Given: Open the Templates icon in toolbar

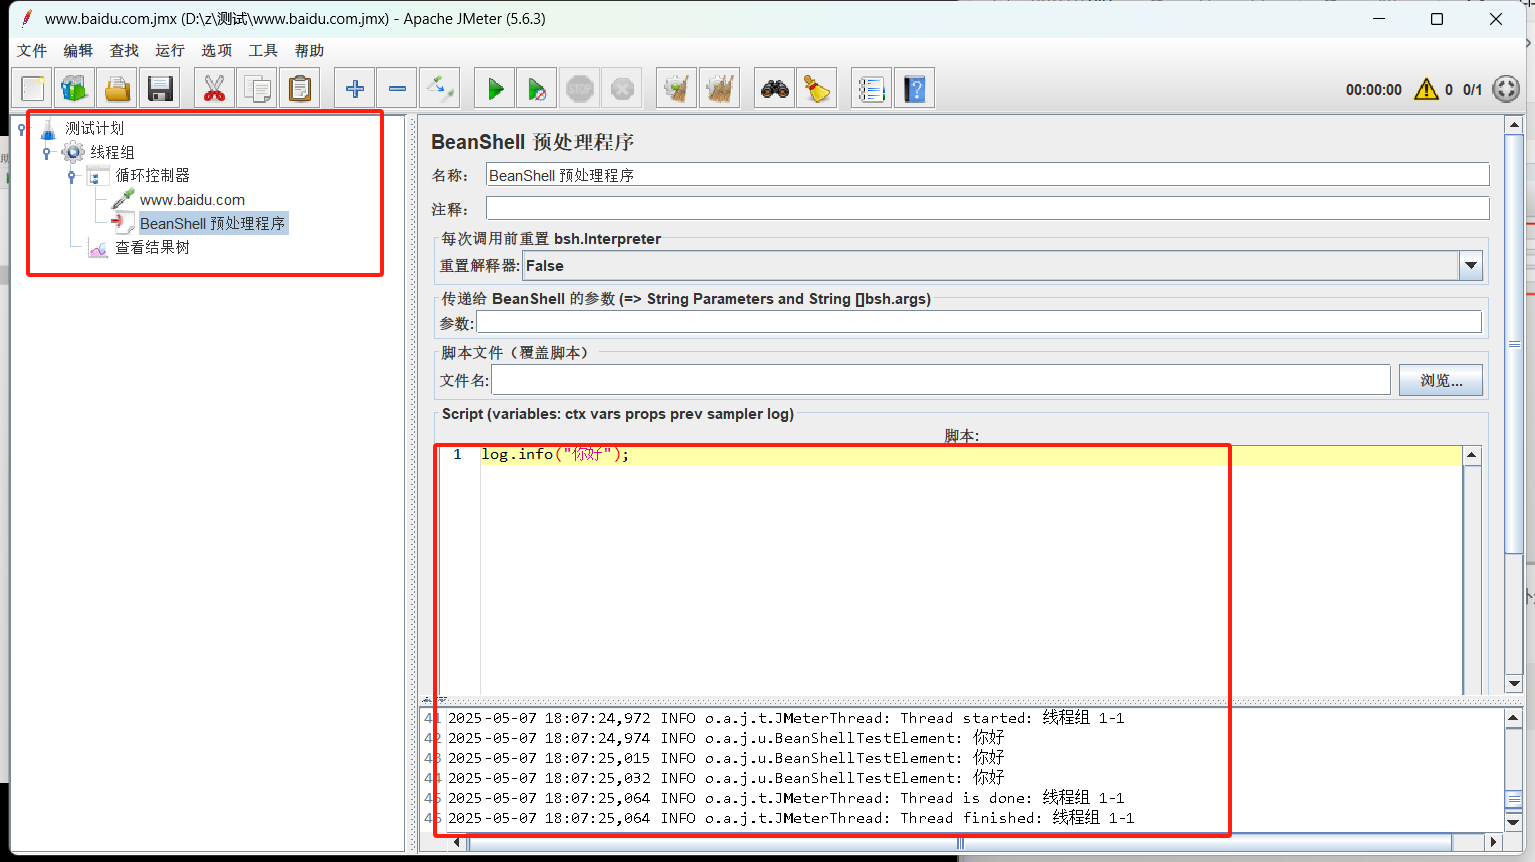Looking at the screenshot, I should [x=75, y=89].
